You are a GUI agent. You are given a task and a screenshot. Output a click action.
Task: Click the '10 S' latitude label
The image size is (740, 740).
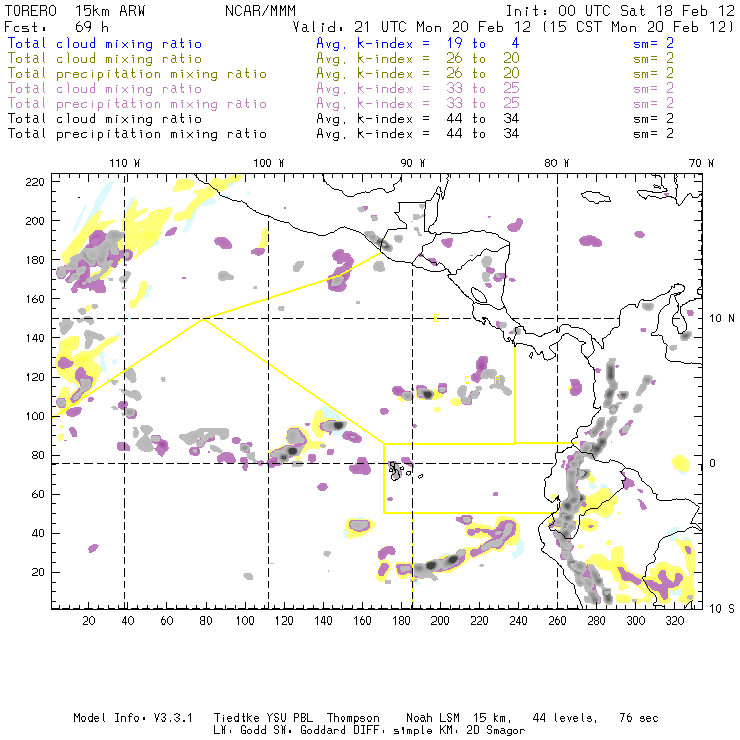click(722, 609)
